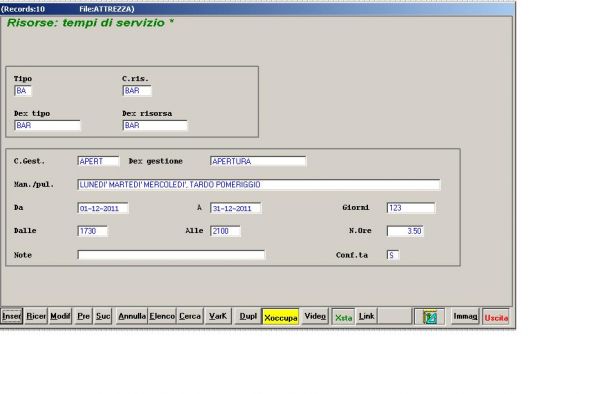Open the Elenco list button

point(162,316)
